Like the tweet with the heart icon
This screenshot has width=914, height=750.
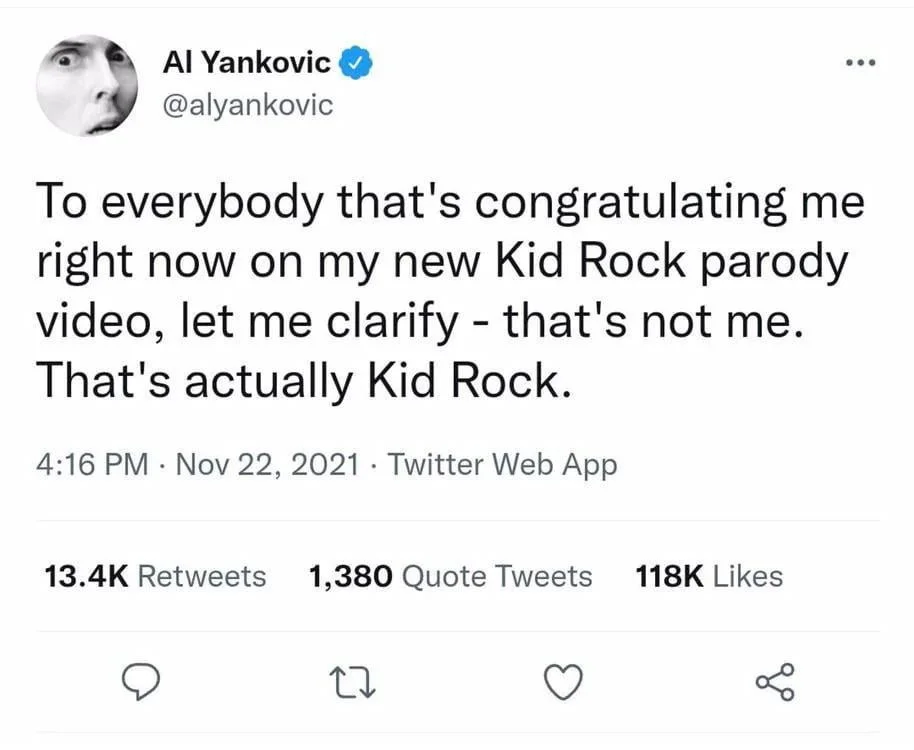(x=563, y=683)
